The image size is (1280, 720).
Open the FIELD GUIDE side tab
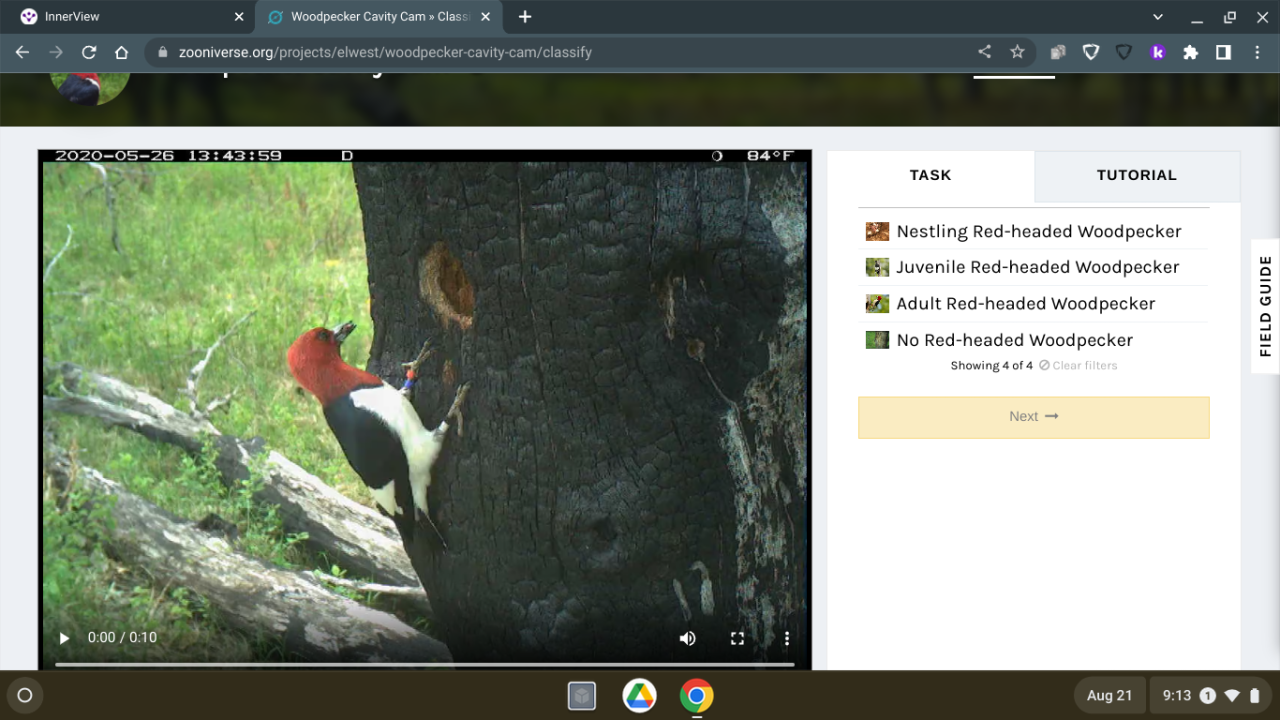pyautogui.click(x=1265, y=306)
